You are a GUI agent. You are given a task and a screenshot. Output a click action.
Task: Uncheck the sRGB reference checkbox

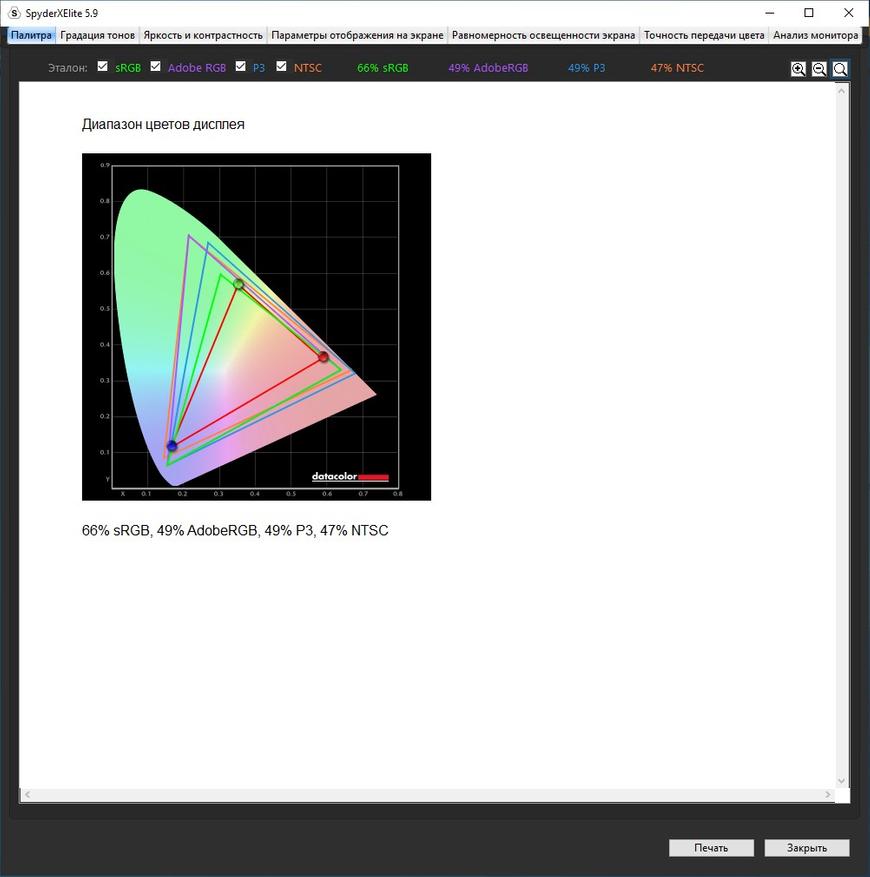click(x=102, y=67)
